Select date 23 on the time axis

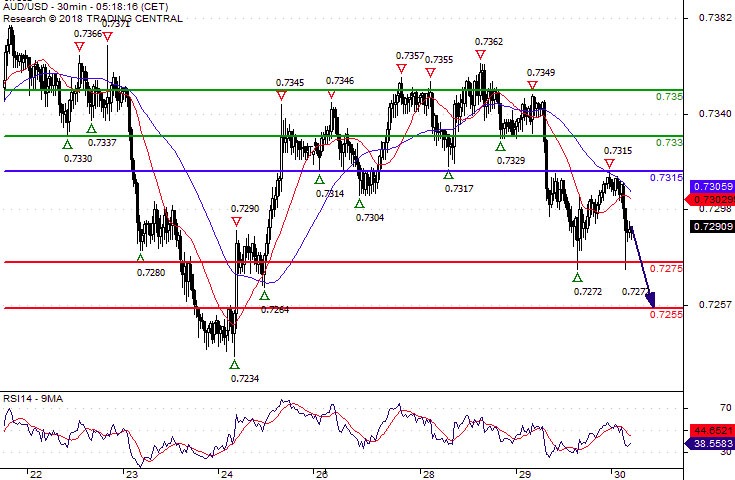tap(132, 474)
